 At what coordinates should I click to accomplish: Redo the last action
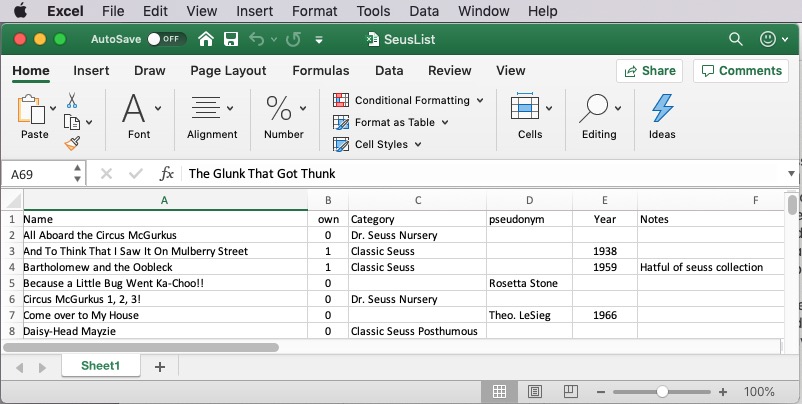coord(293,39)
